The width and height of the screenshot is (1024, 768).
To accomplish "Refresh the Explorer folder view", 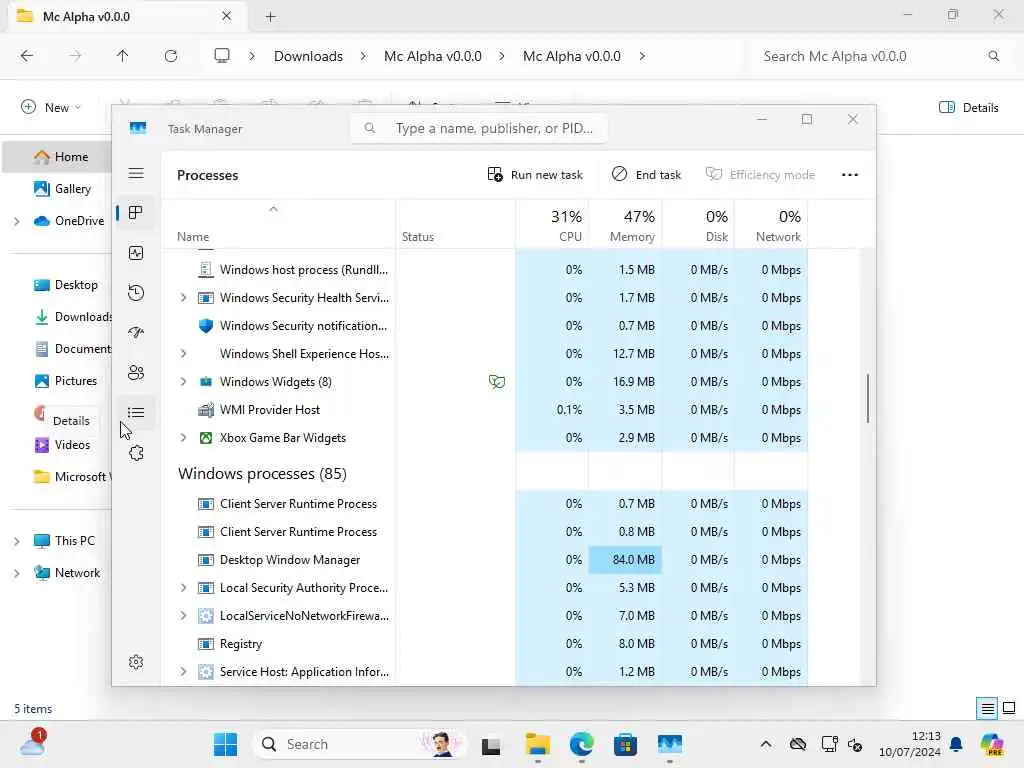I will tap(171, 56).
